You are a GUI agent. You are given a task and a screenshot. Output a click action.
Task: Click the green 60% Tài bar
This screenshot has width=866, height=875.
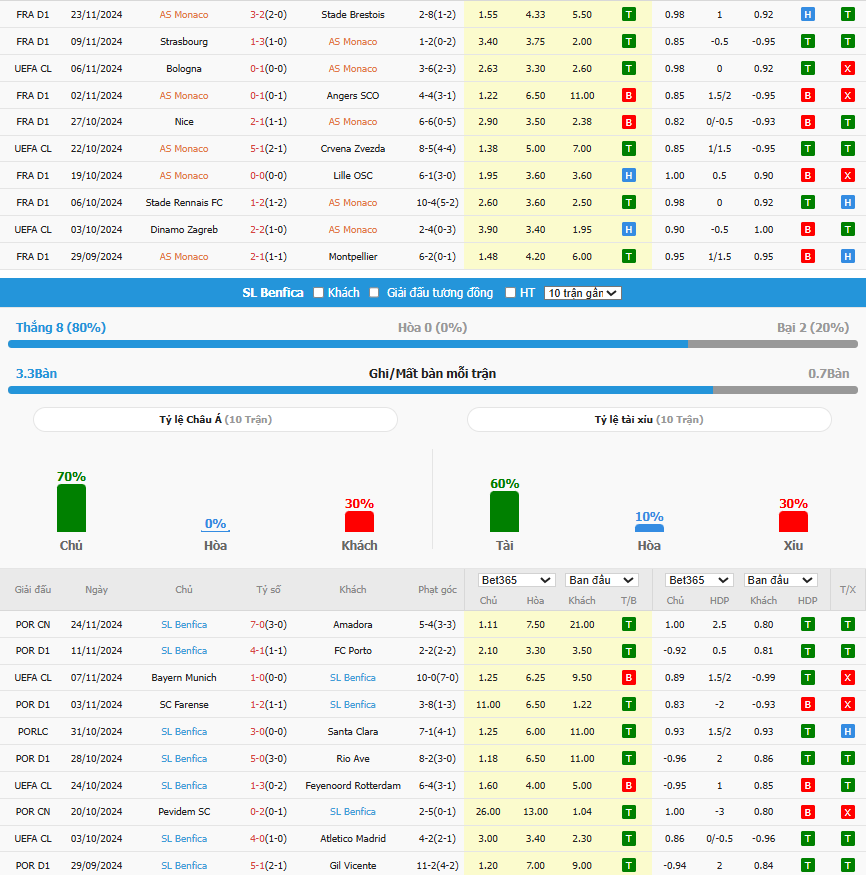[504, 512]
